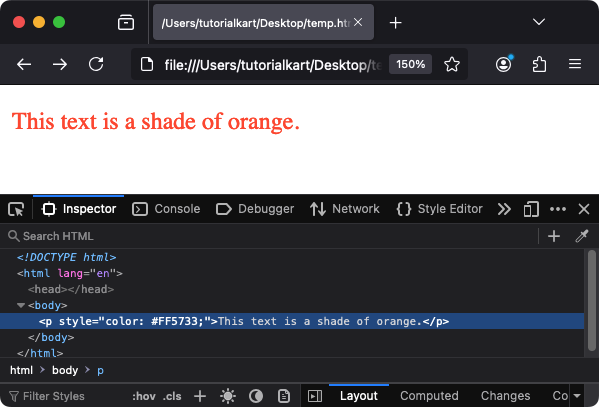Switch to the Debugger tab
The image size is (599, 407).
(255, 209)
